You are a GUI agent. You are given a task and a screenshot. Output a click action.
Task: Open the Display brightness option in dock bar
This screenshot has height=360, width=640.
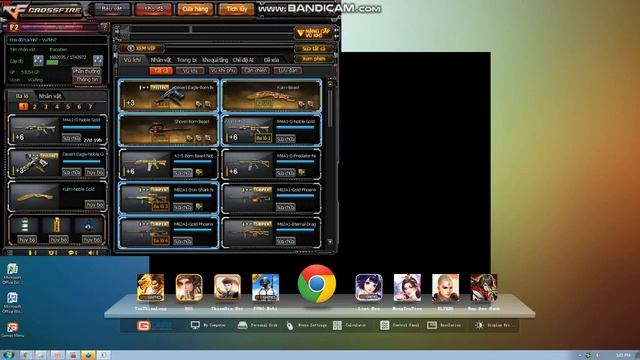pos(493,325)
